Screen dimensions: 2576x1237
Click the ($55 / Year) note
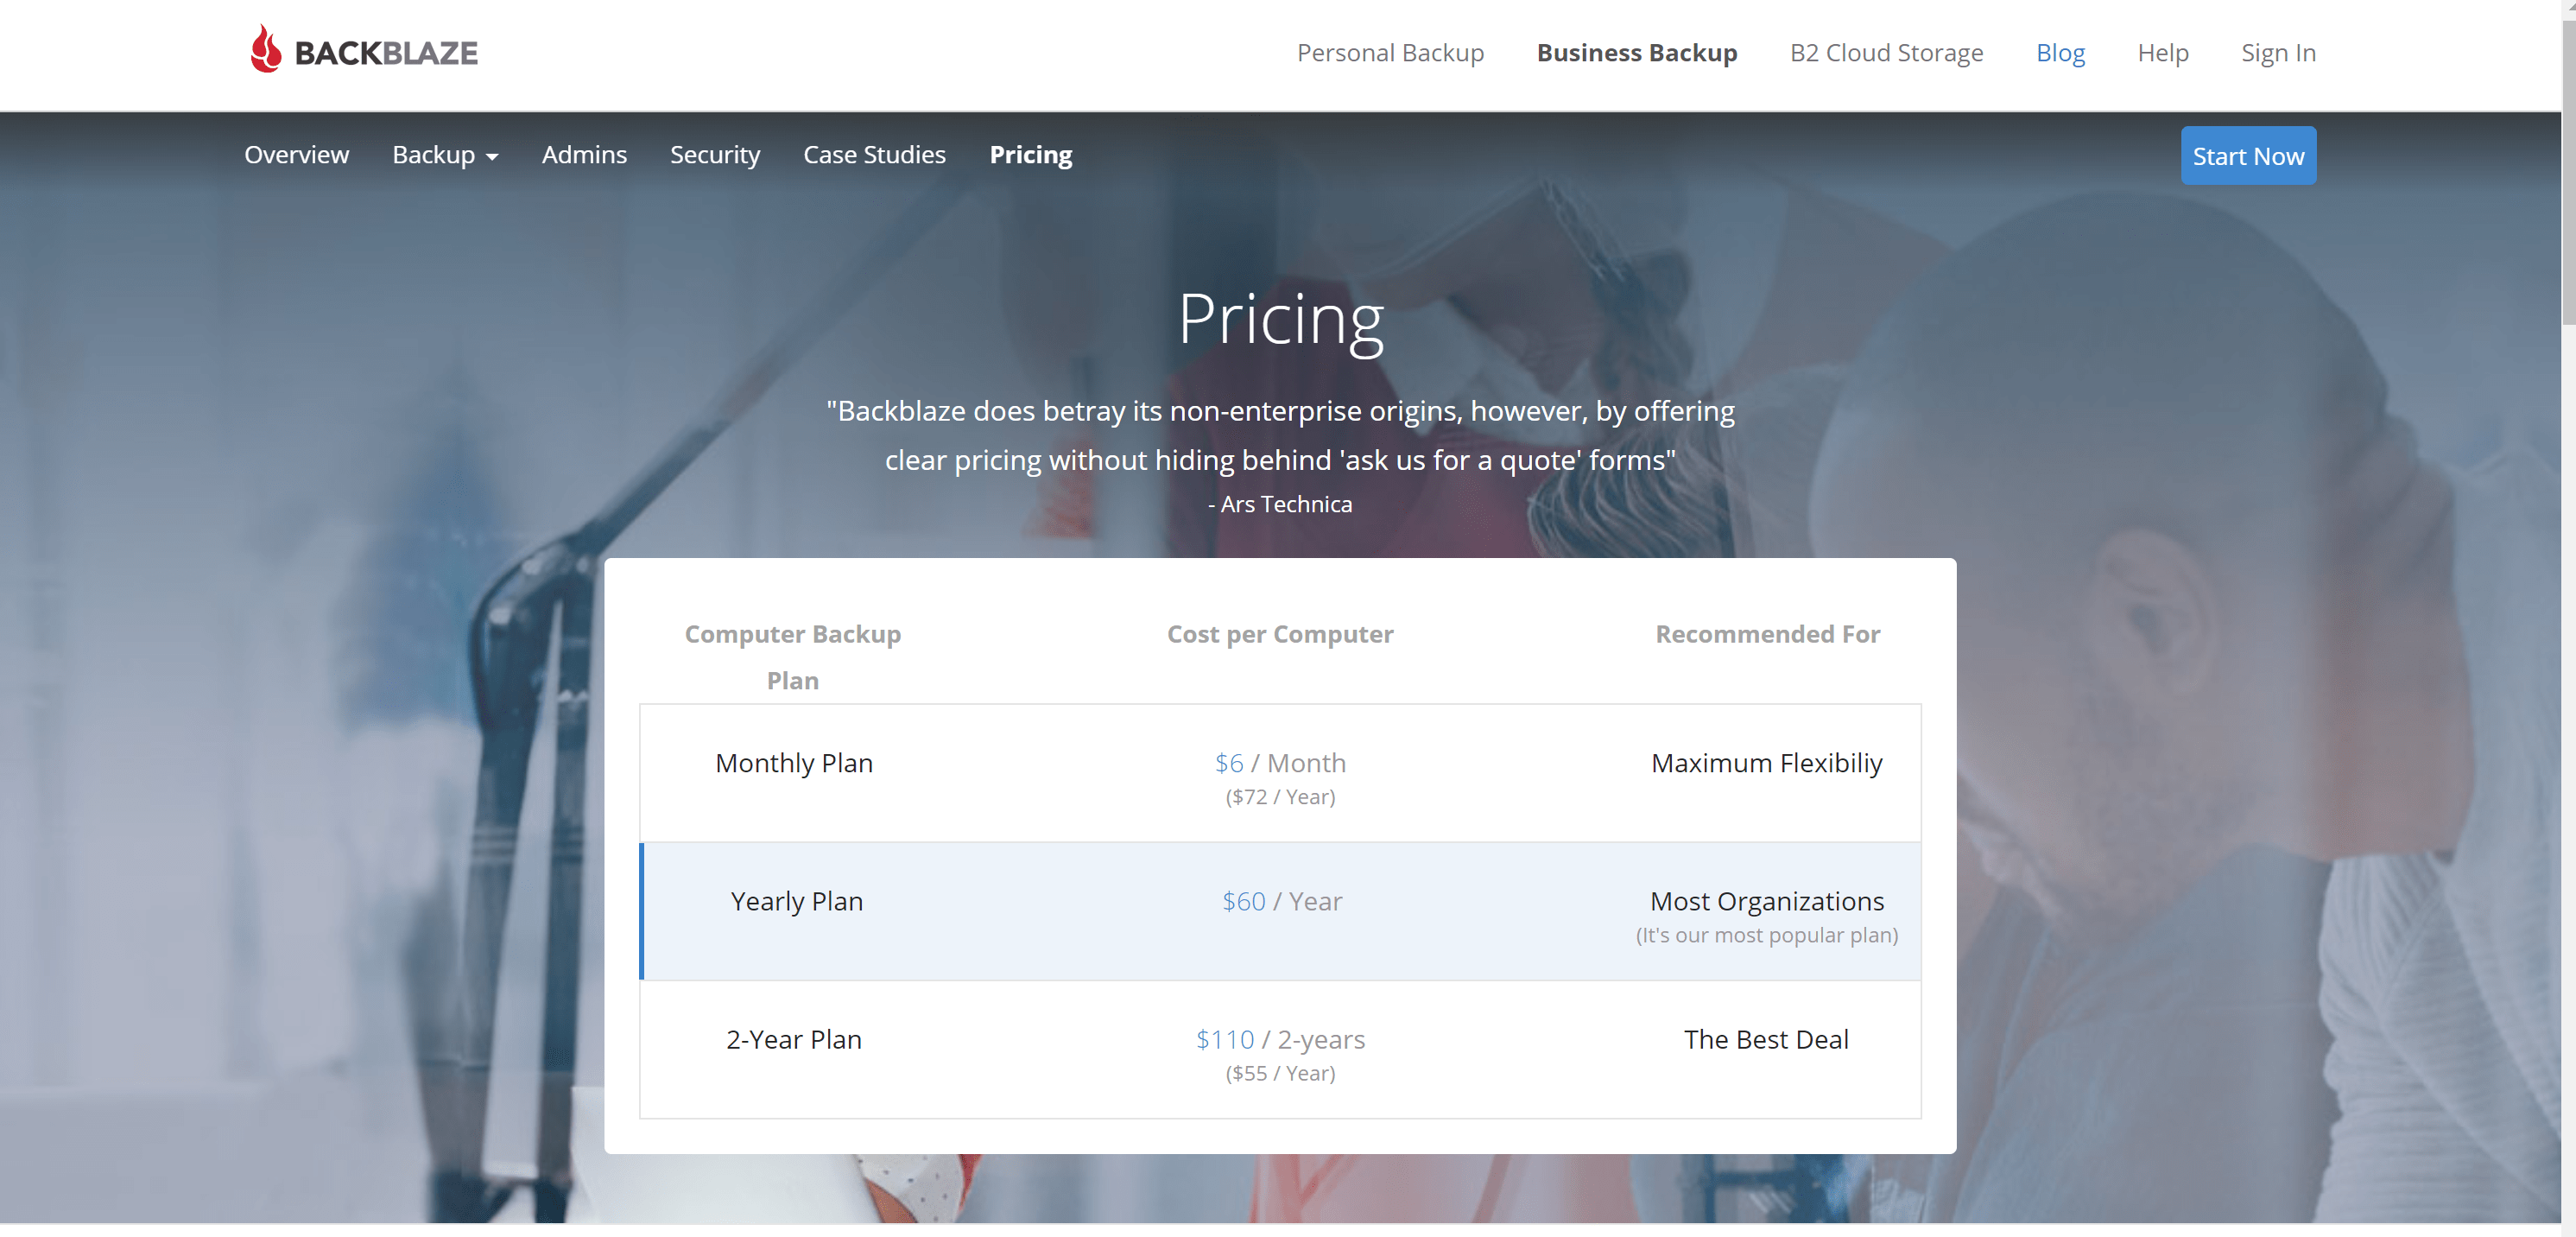pos(1280,1073)
